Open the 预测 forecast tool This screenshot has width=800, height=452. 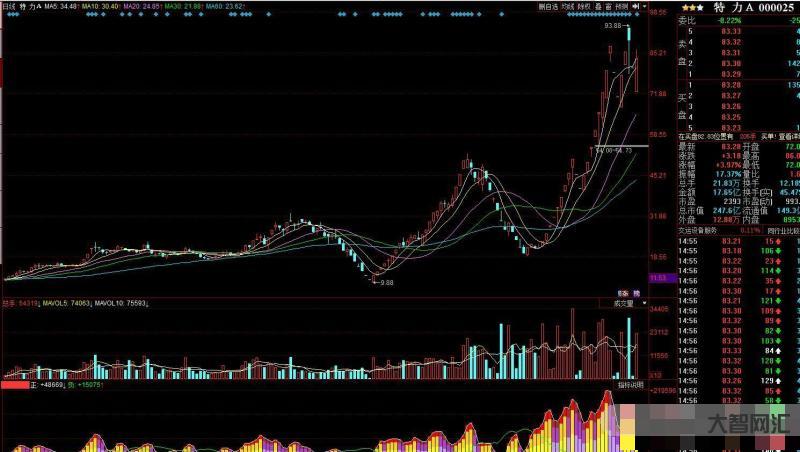(621, 5)
